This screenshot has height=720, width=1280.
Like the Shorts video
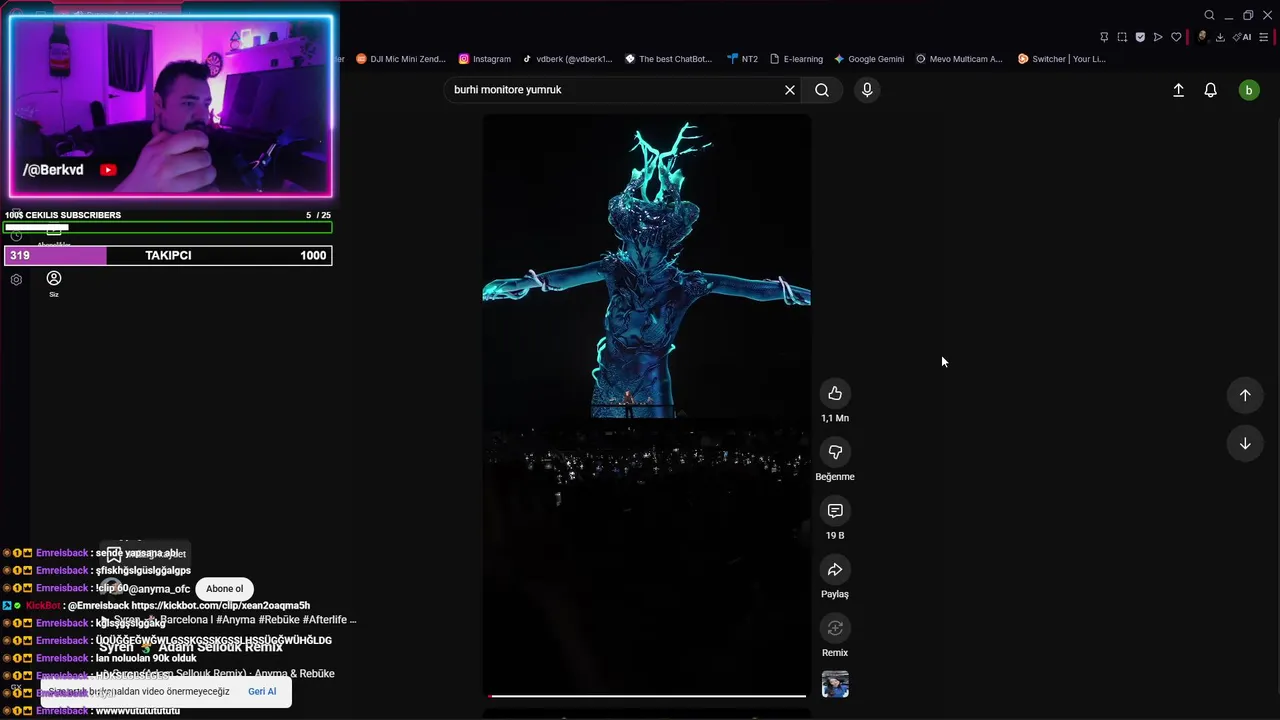(835, 394)
